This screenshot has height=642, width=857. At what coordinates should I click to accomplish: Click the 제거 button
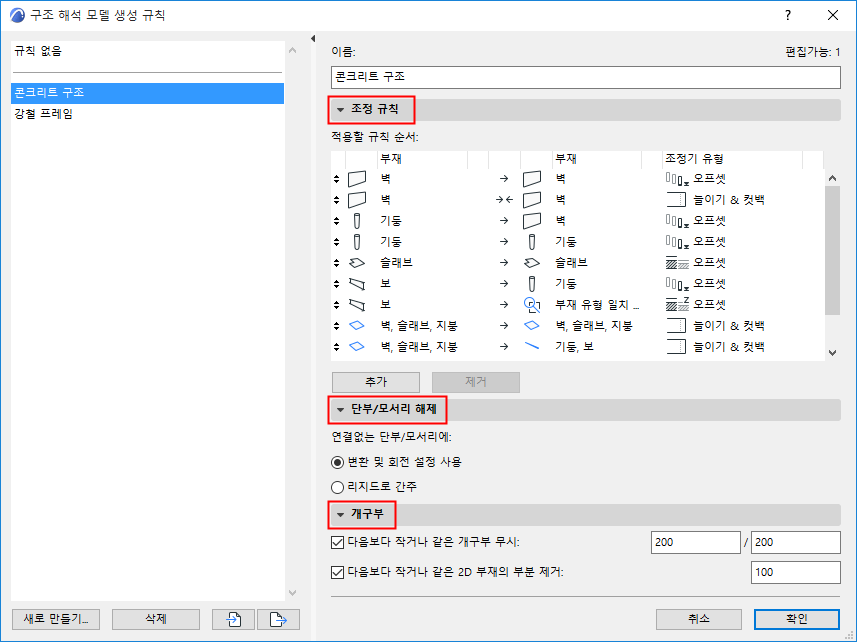pos(476,382)
